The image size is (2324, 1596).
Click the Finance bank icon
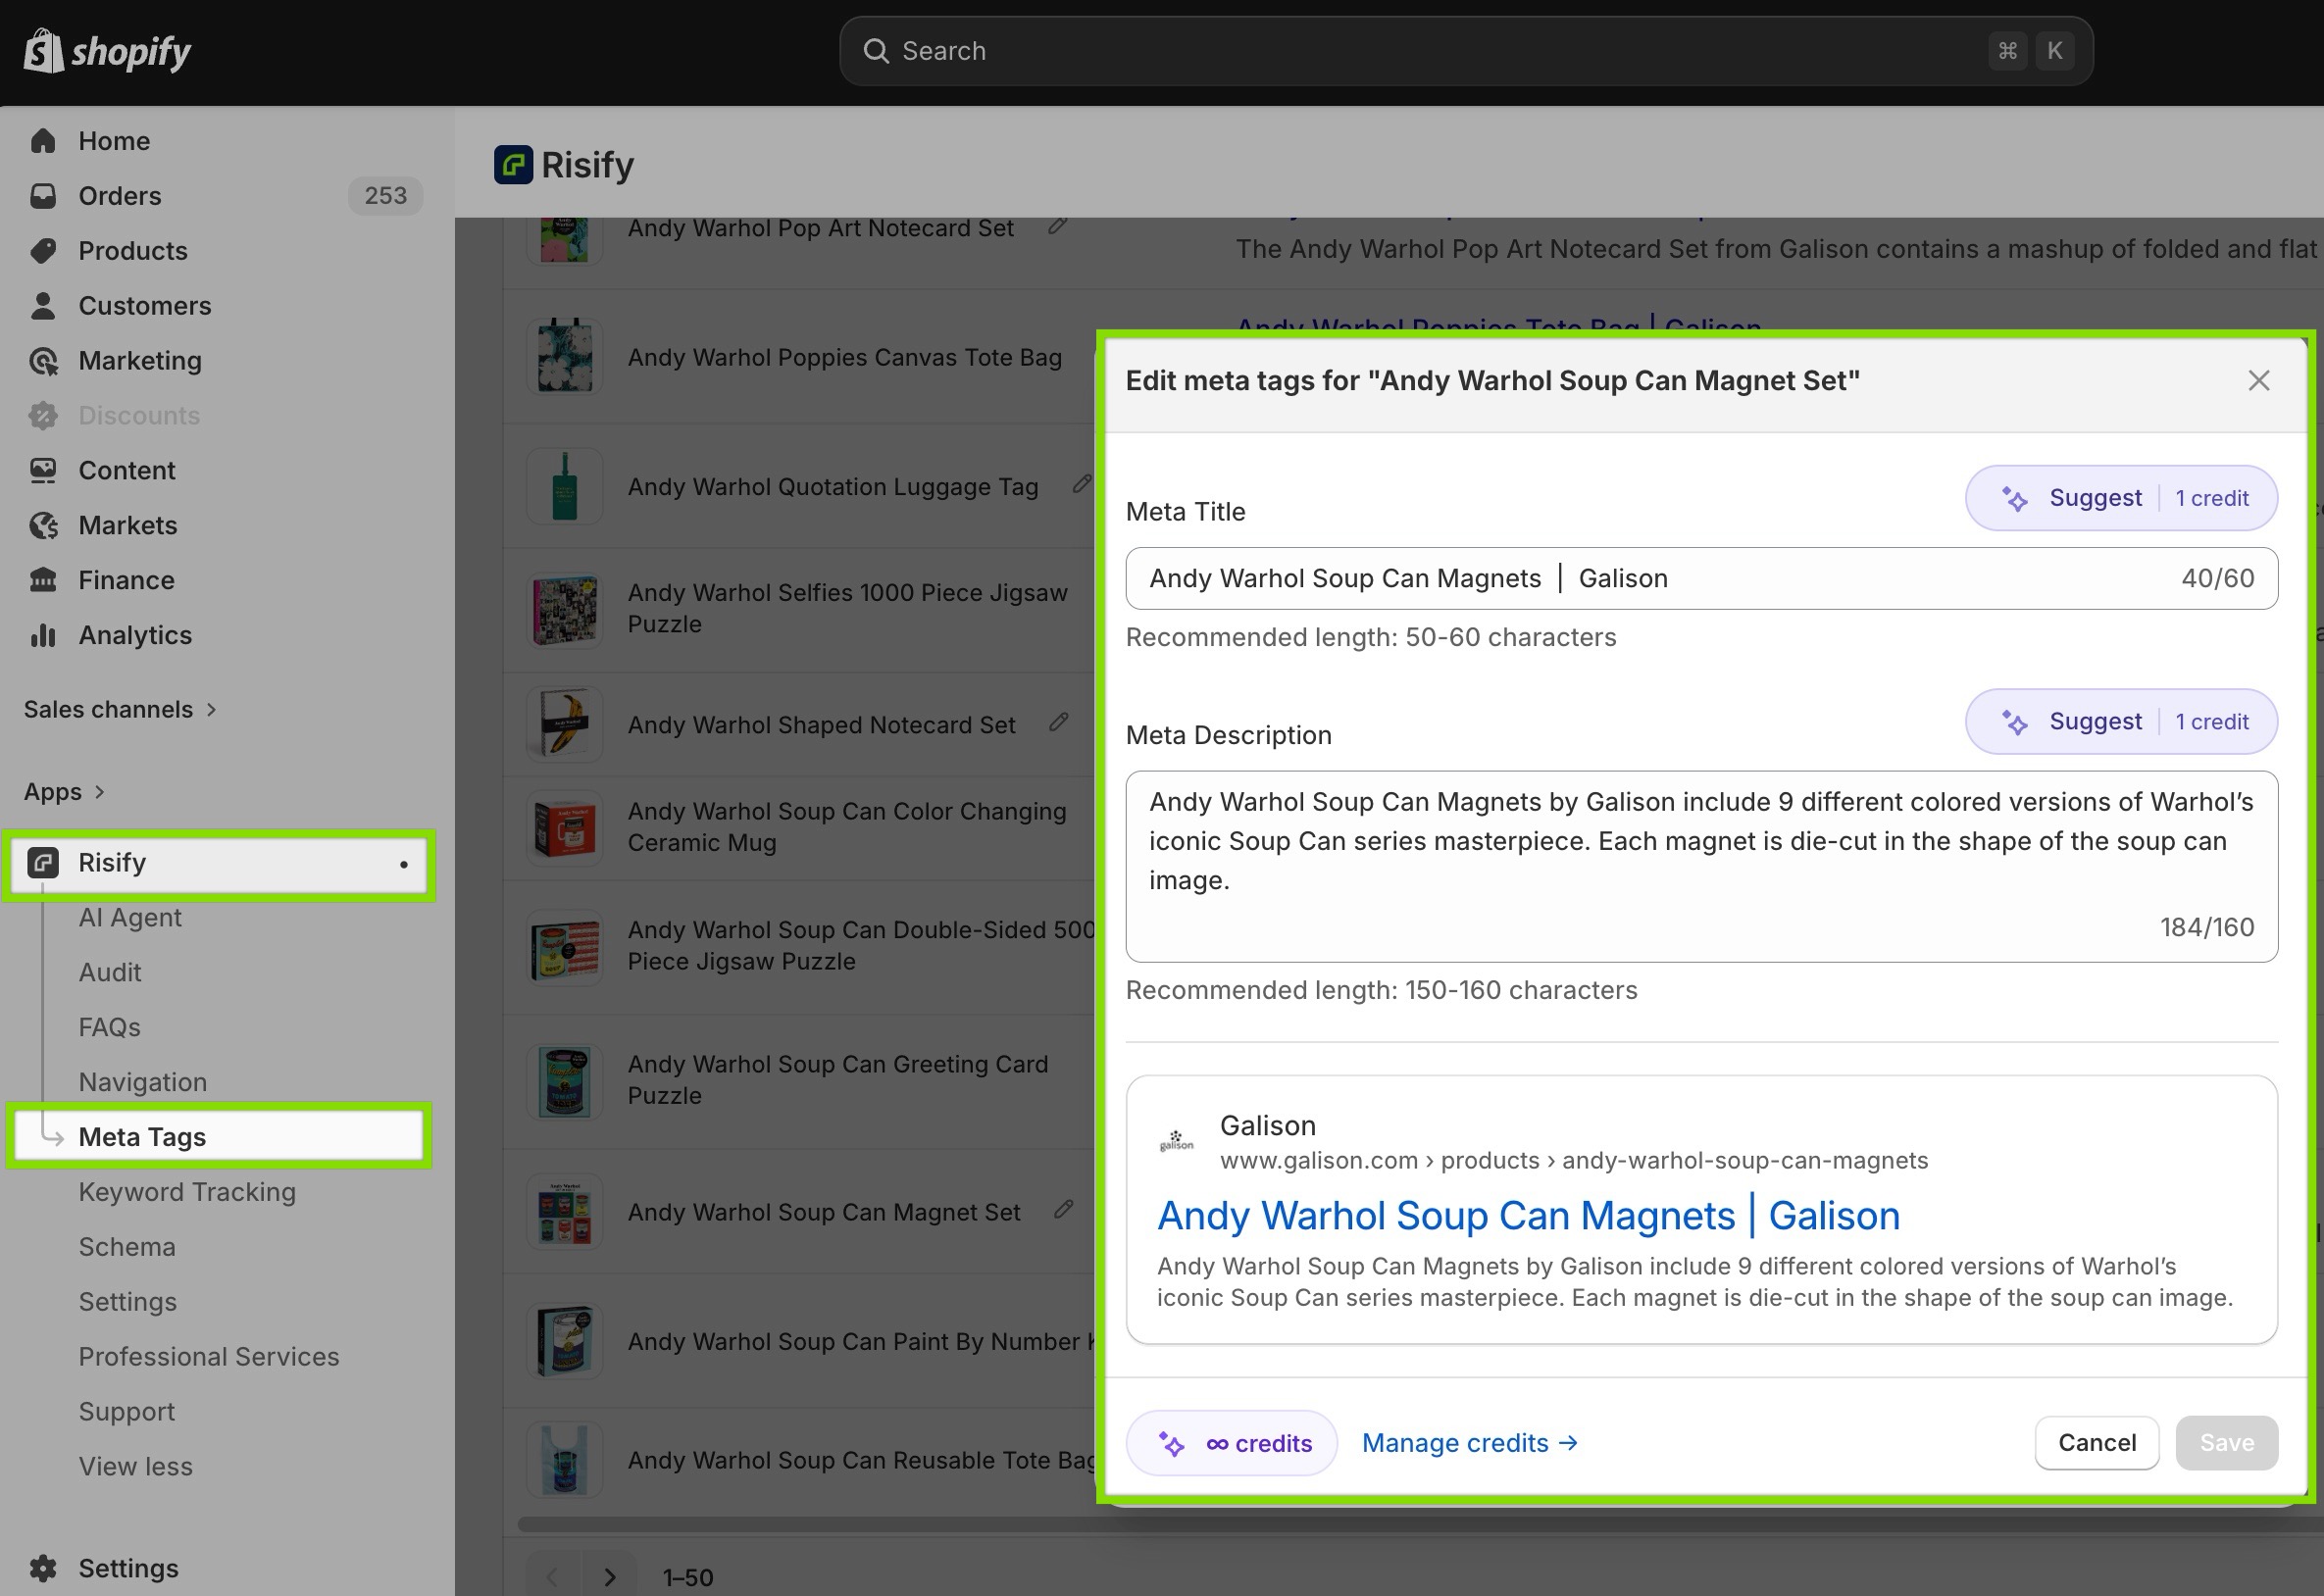43,581
